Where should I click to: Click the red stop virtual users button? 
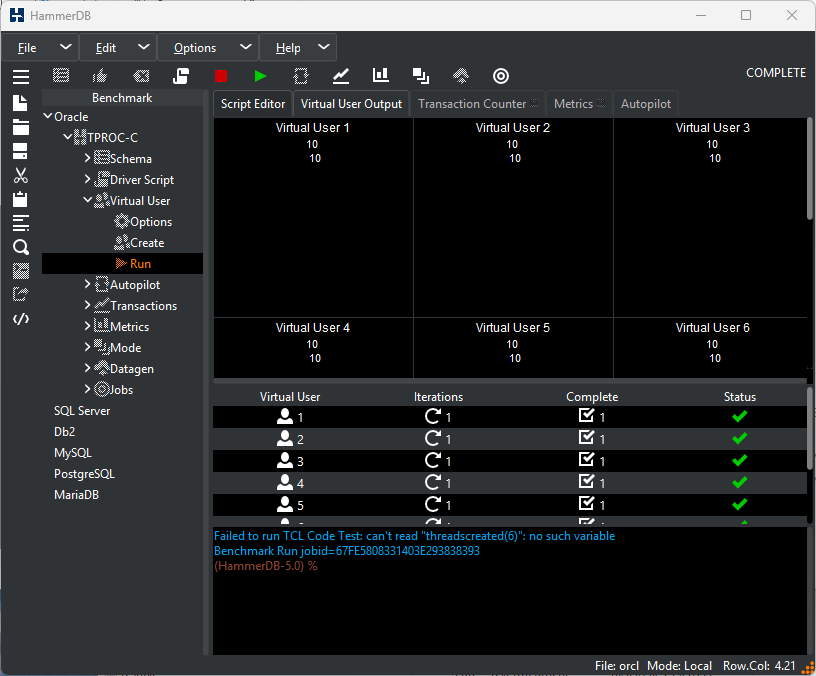click(221, 76)
